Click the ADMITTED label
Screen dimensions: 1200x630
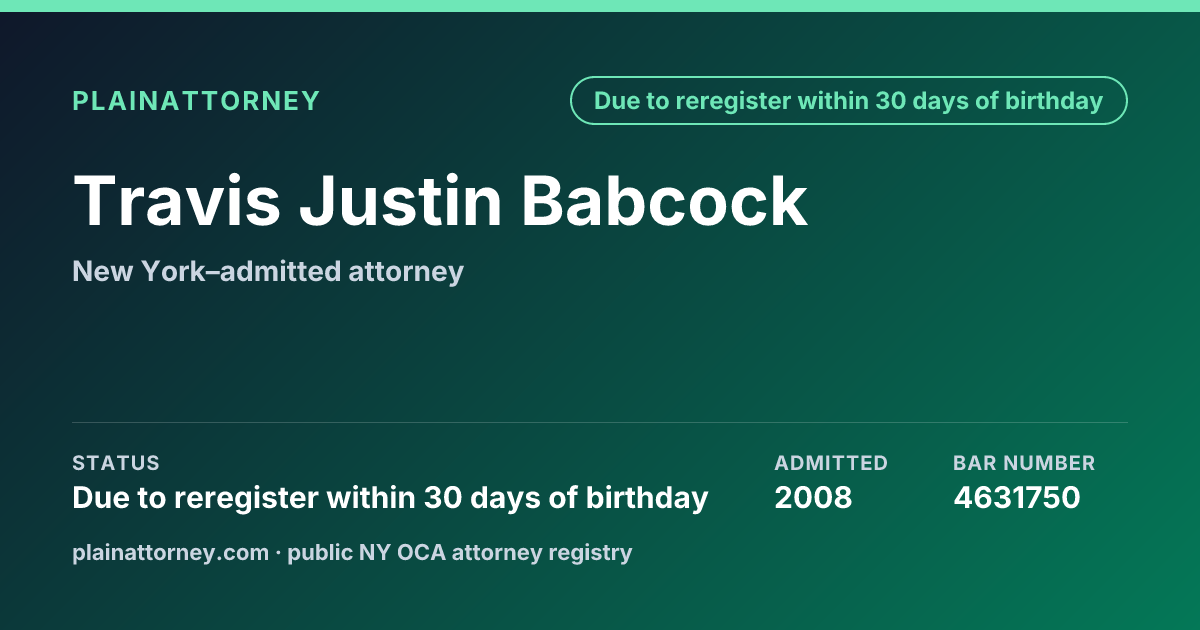831,463
